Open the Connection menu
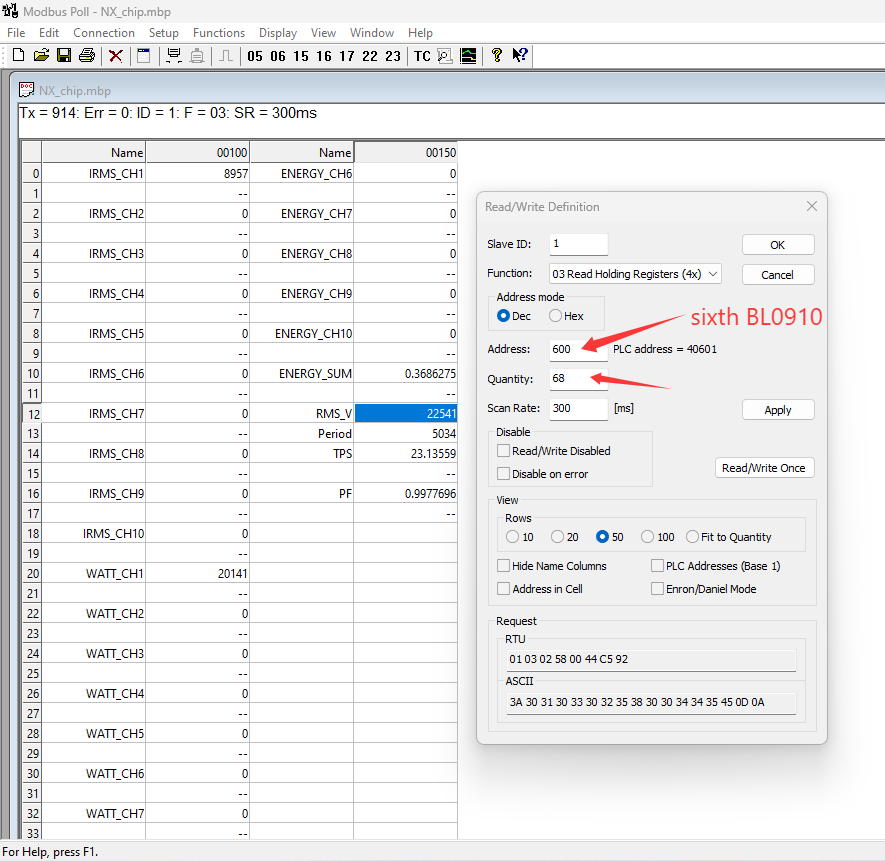This screenshot has height=861, width=885. click(104, 33)
